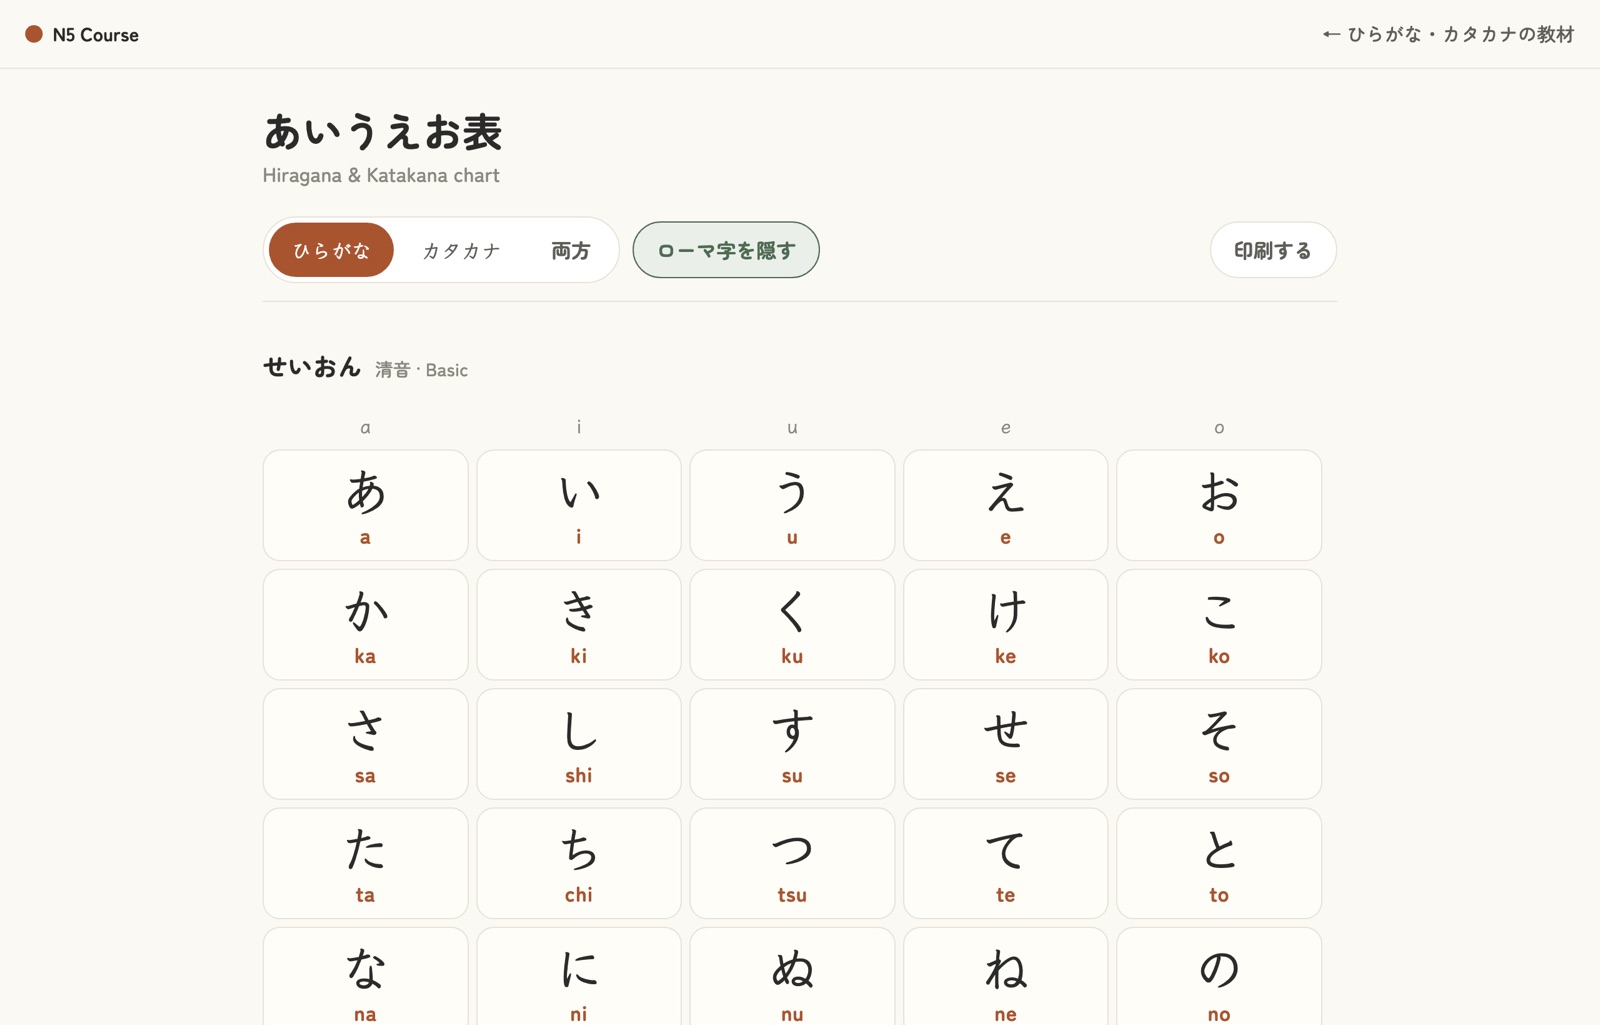Select the お (o) card
The height and width of the screenshot is (1025, 1600).
tap(1219, 505)
